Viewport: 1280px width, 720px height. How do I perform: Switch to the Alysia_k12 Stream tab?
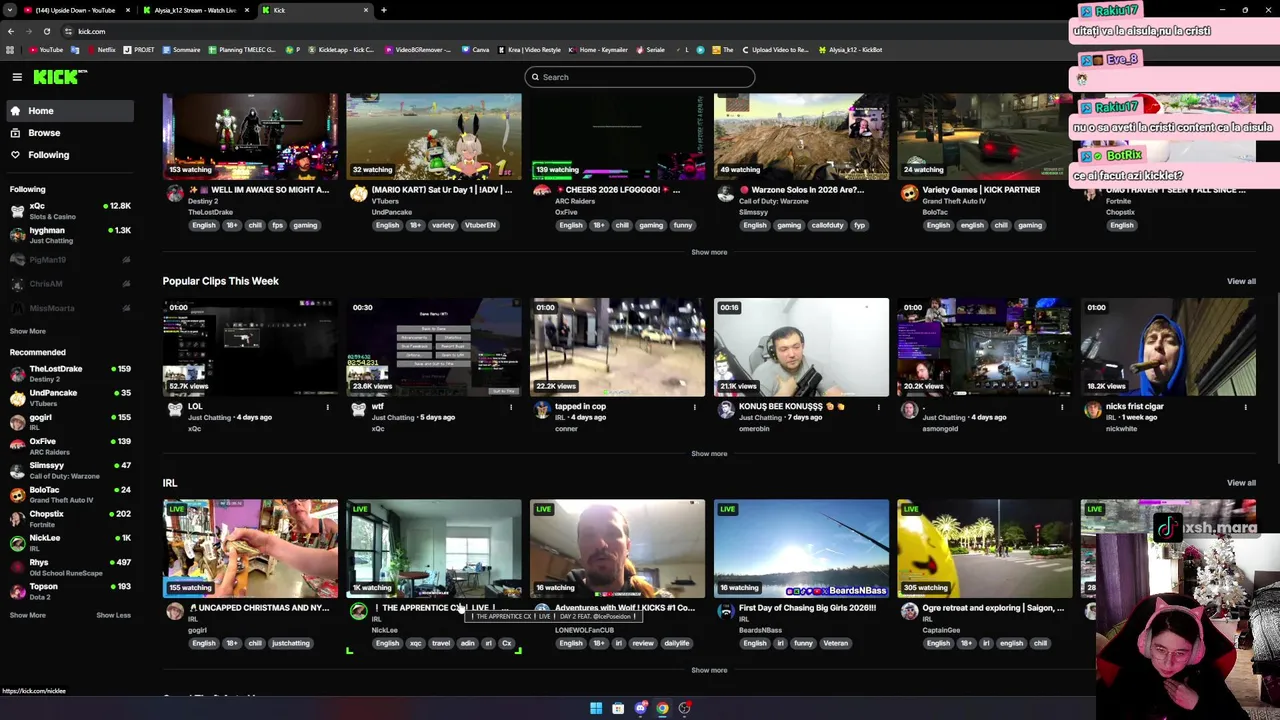pos(196,10)
